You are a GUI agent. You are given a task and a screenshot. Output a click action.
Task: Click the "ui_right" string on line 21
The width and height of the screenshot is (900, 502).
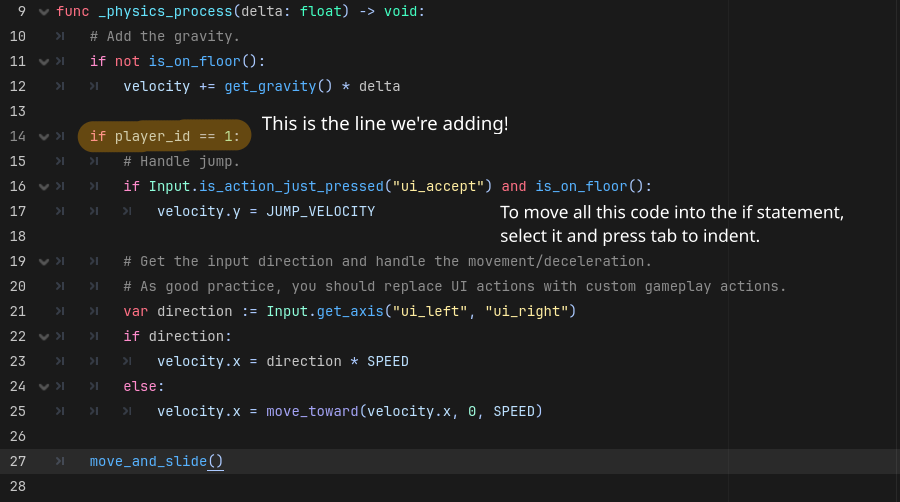pos(526,312)
